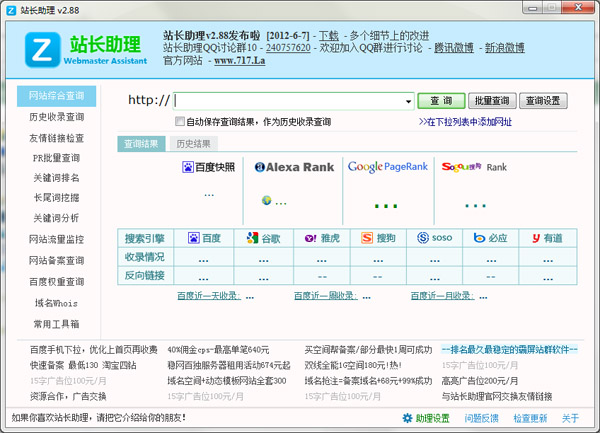Open 关键词分析 in sidebar
The width and height of the screenshot is (600, 433).
point(56,218)
